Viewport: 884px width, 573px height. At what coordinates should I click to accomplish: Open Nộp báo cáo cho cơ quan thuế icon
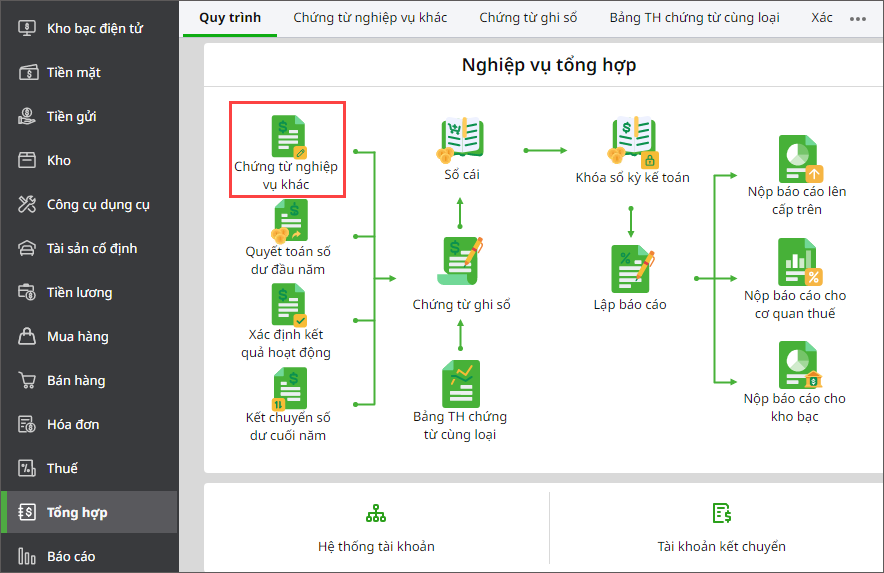click(799, 262)
